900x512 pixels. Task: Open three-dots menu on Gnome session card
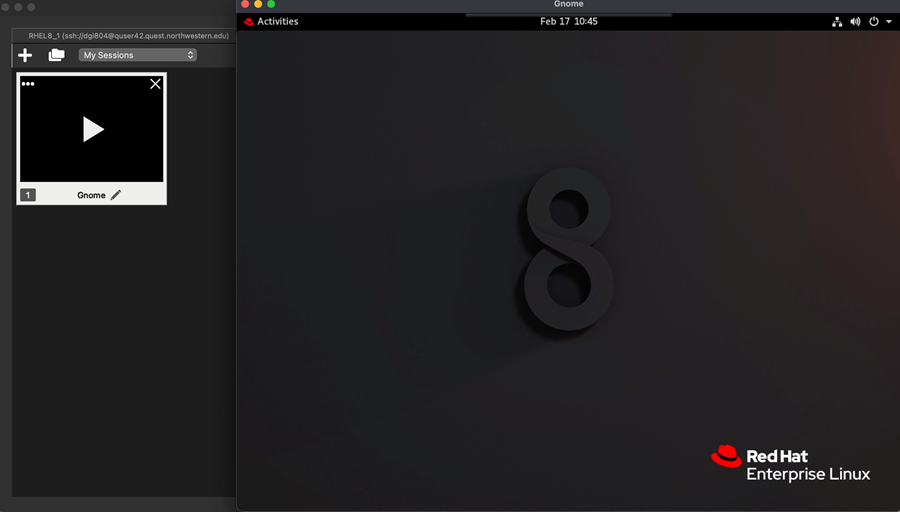(28, 84)
